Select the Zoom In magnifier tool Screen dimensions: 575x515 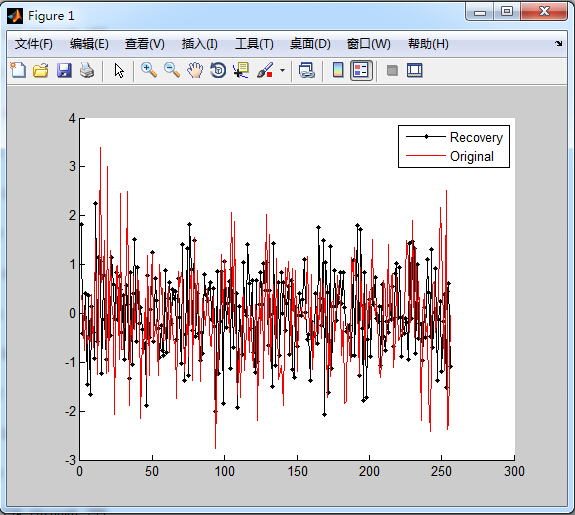tap(149, 70)
